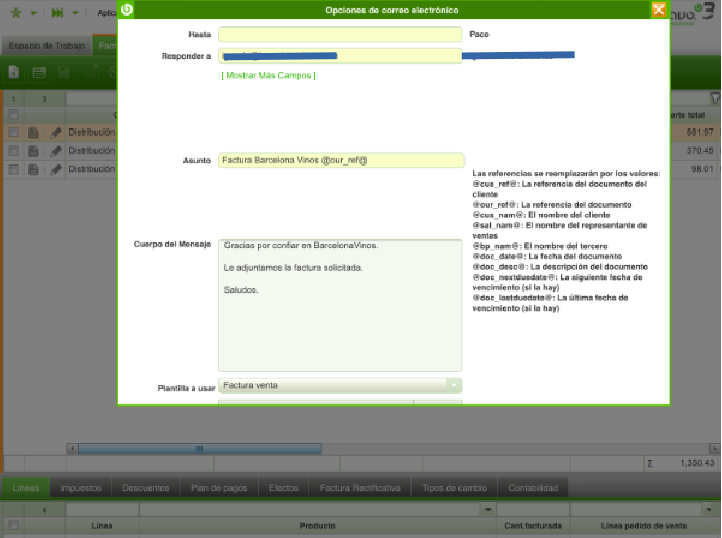Click the pin icon on second Distribución row

pyautogui.click(x=56, y=150)
